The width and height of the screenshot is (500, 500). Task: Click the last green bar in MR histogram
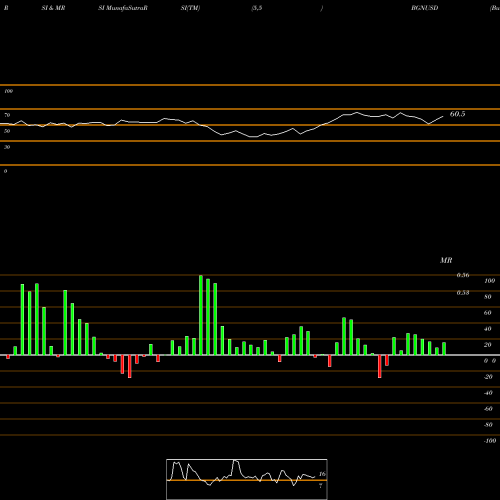pyautogui.click(x=444, y=349)
